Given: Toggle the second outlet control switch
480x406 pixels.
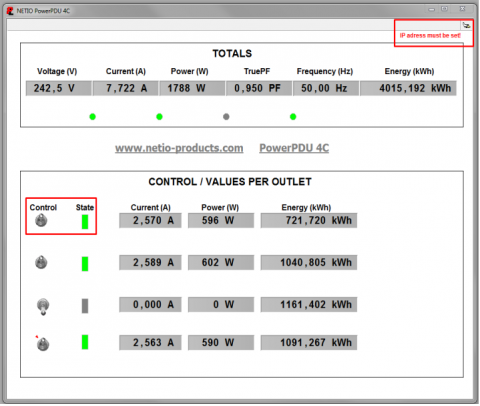Looking at the screenshot, I should [x=41, y=262].
